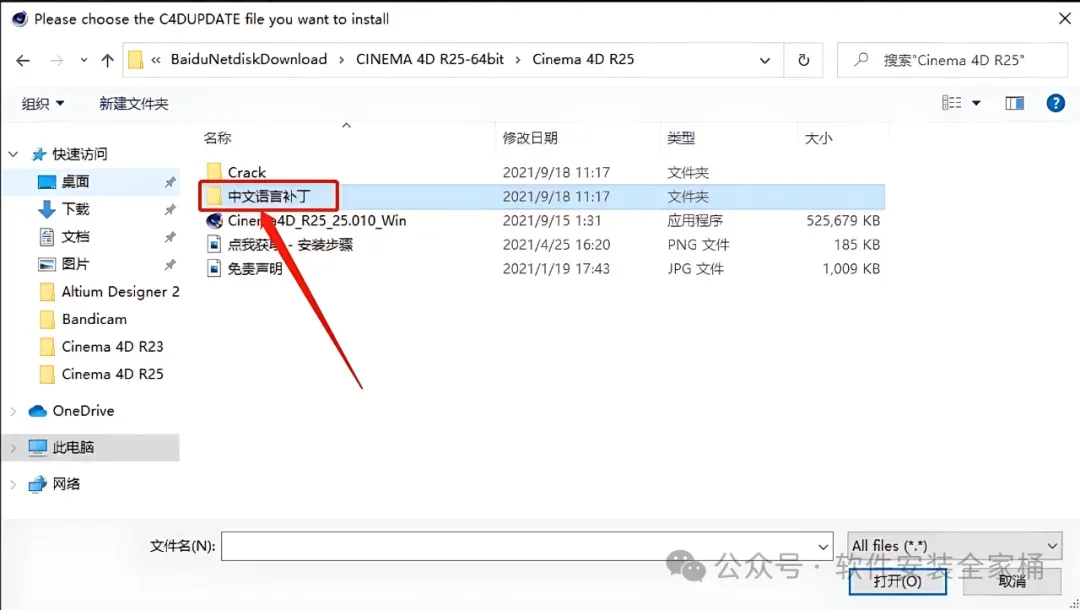
Task: Refresh the current folder view
Action: pos(803,61)
